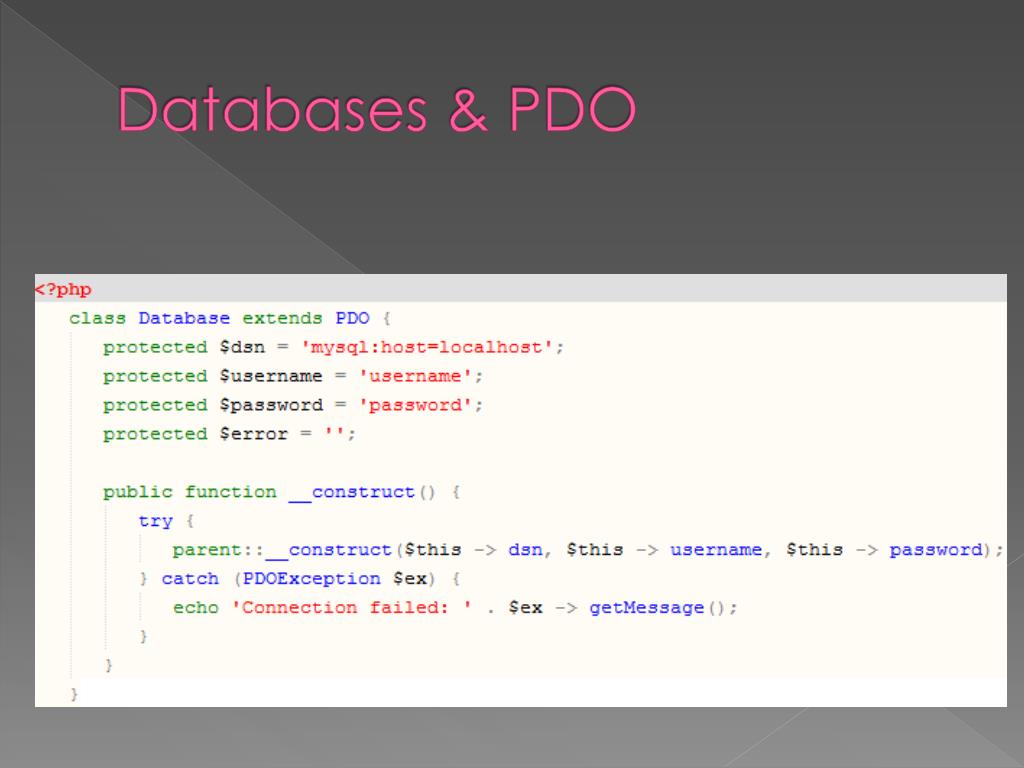Select the 'protected $password' line
1024x768 pixels.
(293, 405)
